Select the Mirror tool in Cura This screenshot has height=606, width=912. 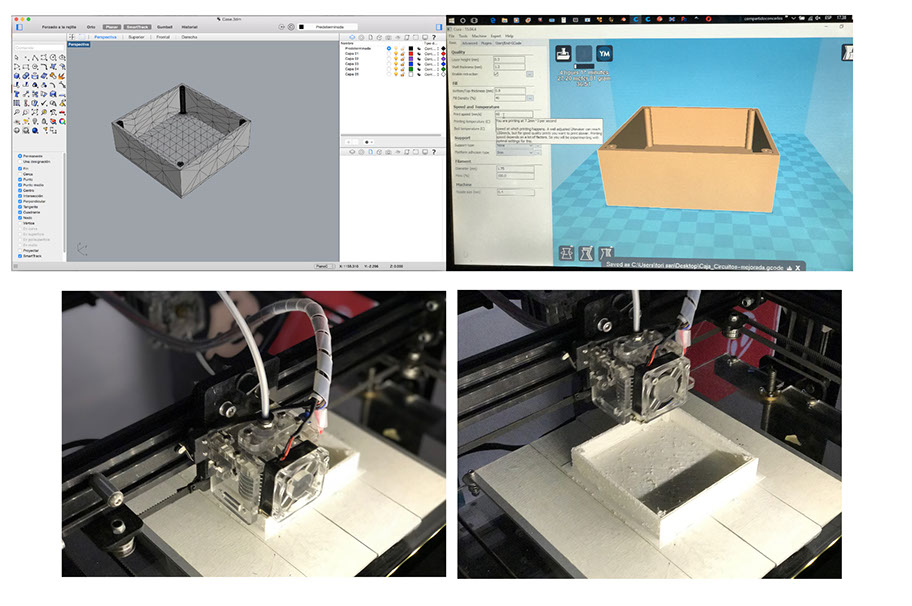[606, 254]
